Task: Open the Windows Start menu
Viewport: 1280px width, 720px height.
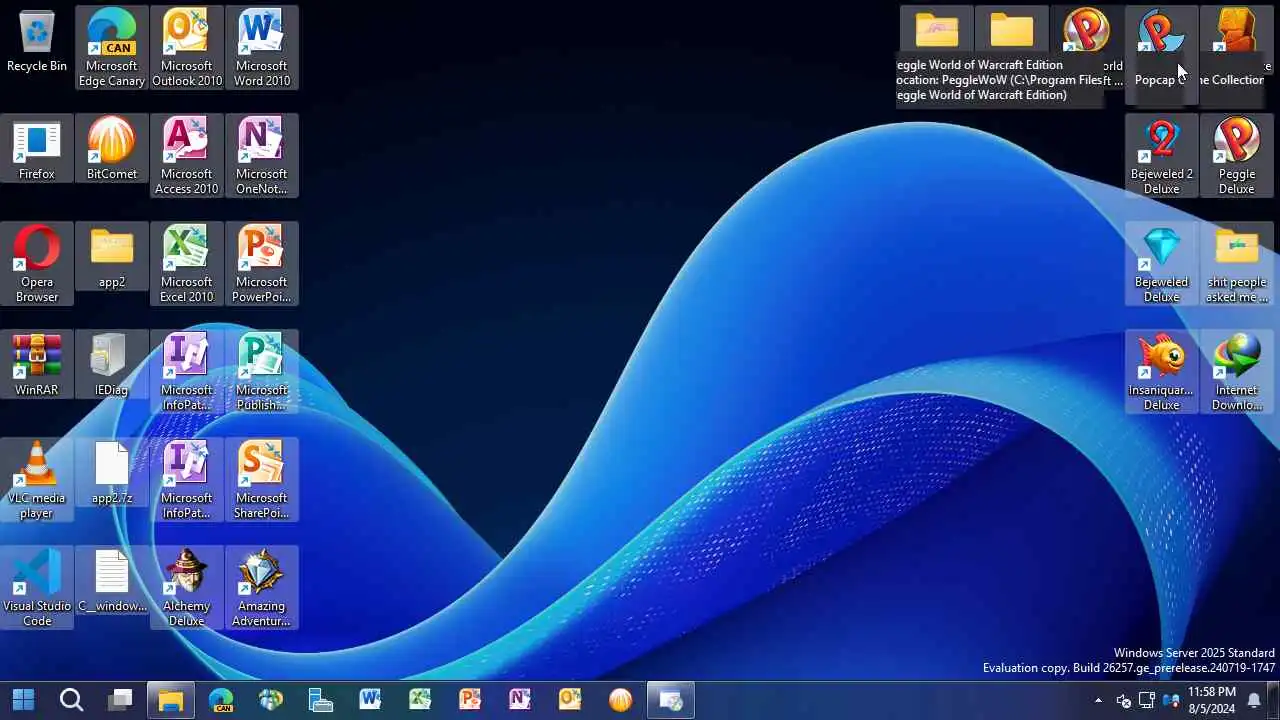Action: click(x=23, y=700)
